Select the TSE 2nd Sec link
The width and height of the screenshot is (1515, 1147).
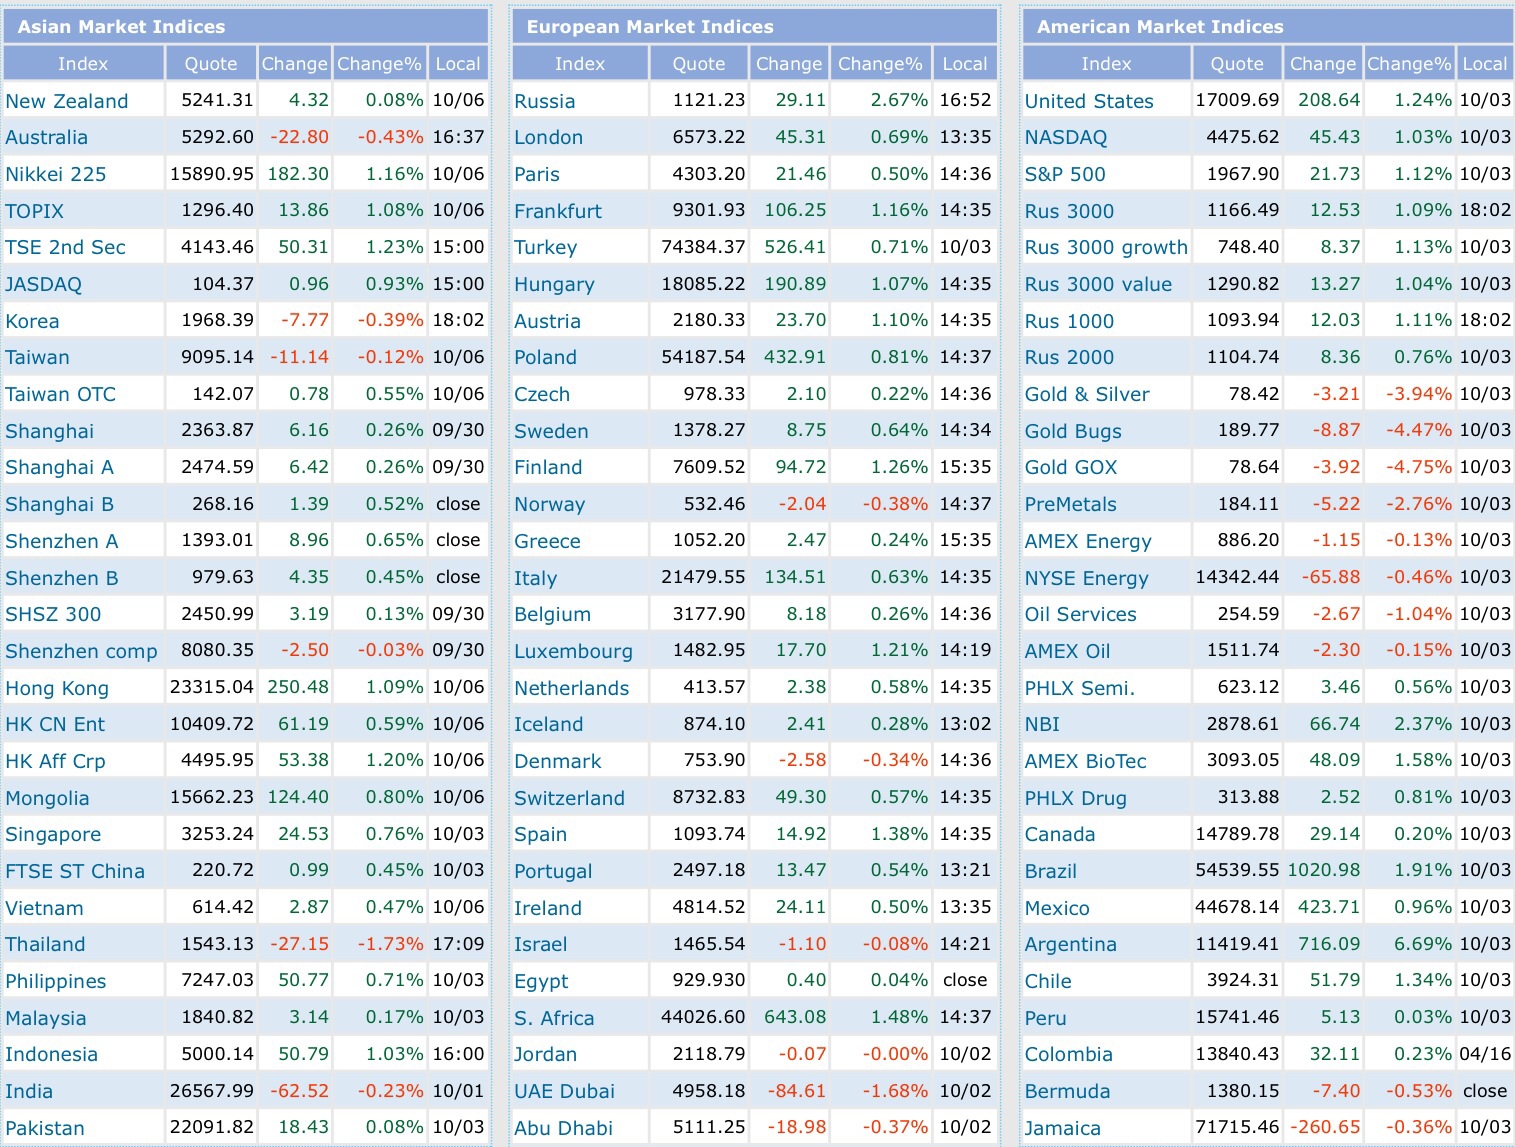[x=65, y=248]
